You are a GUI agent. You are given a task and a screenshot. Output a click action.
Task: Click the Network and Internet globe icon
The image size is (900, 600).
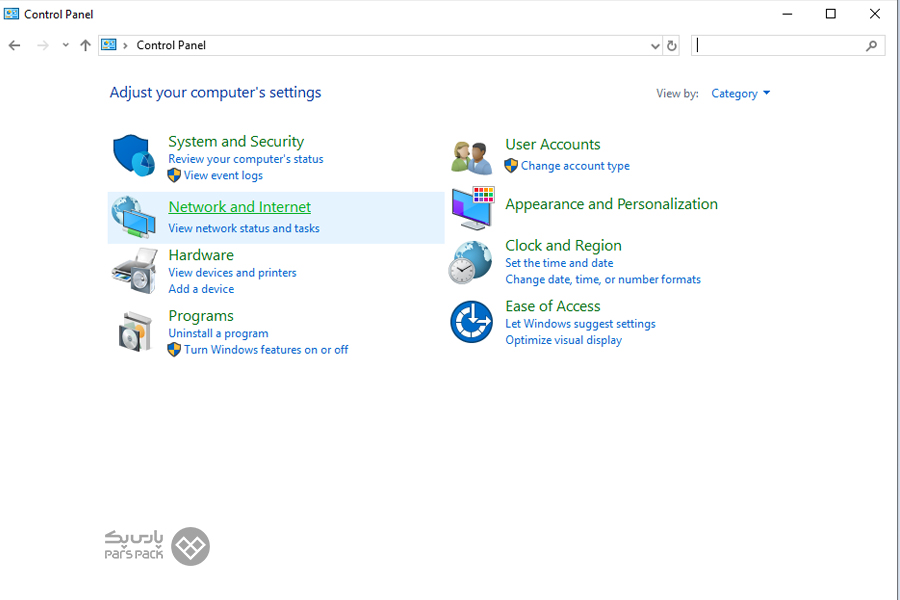pos(133,217)
